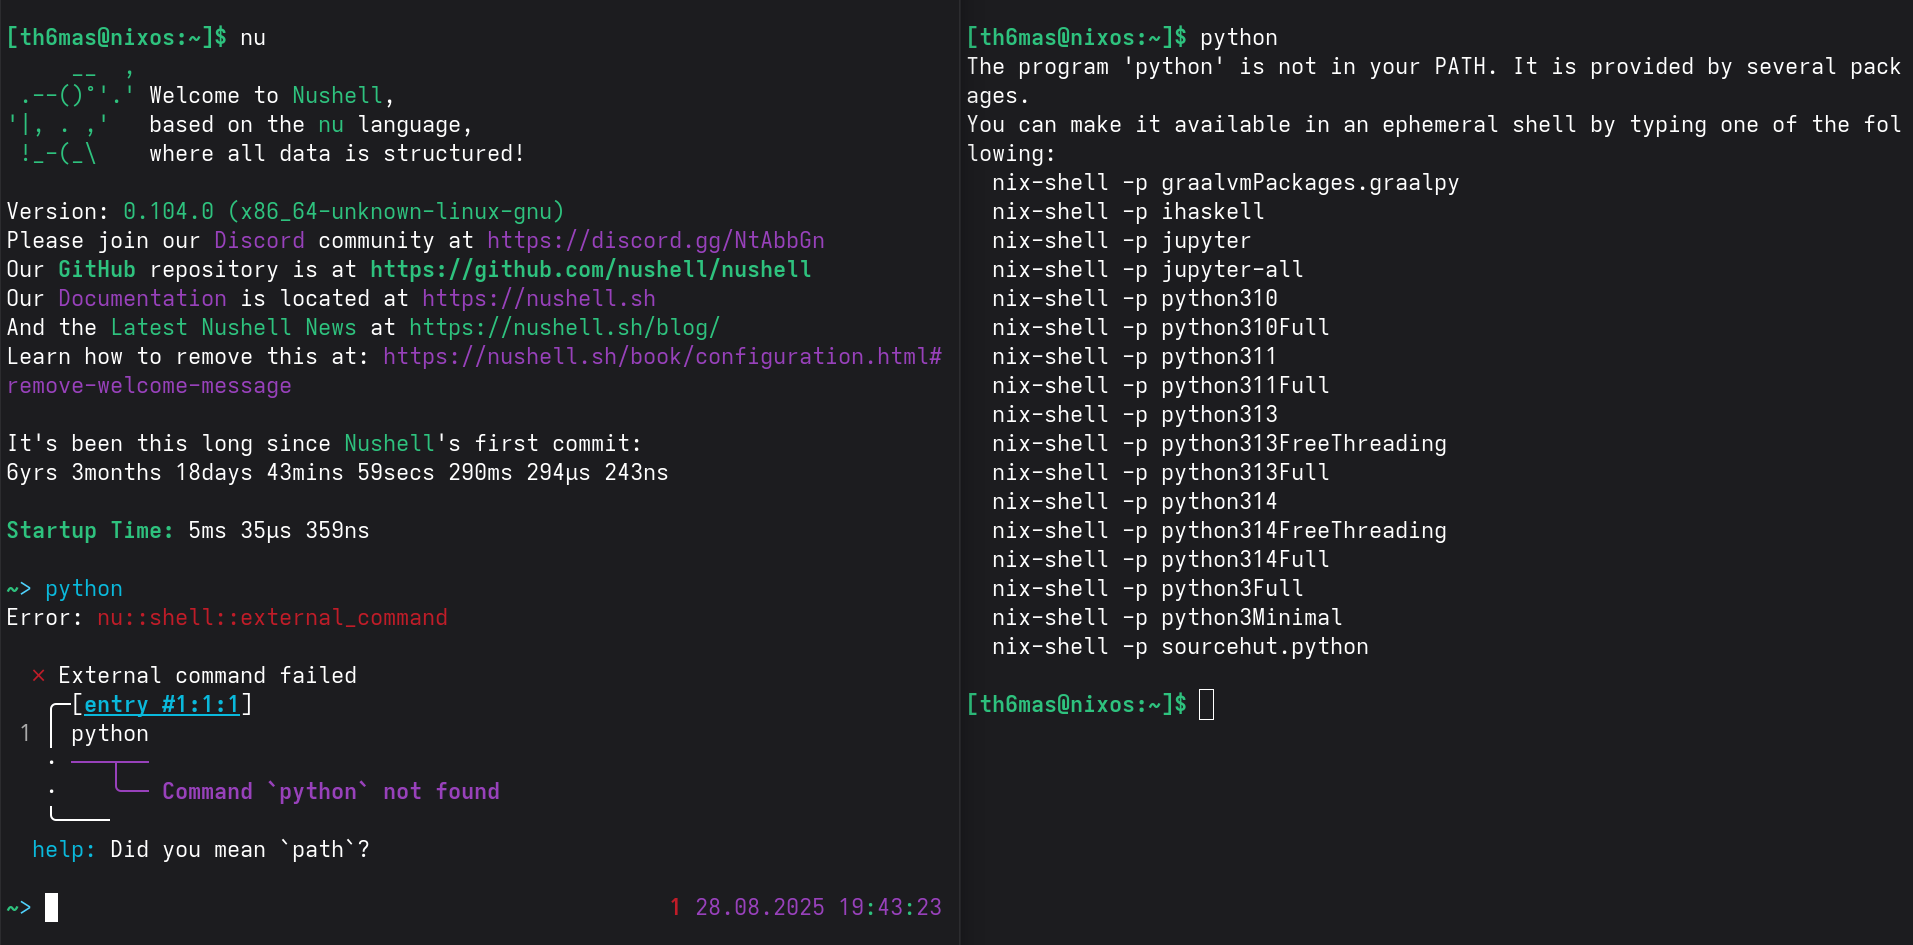This screenshot has height=945, width=1913.
Task: Click the 'nix-shell -p python3Minimal' line
Action: pos(1166,618)
